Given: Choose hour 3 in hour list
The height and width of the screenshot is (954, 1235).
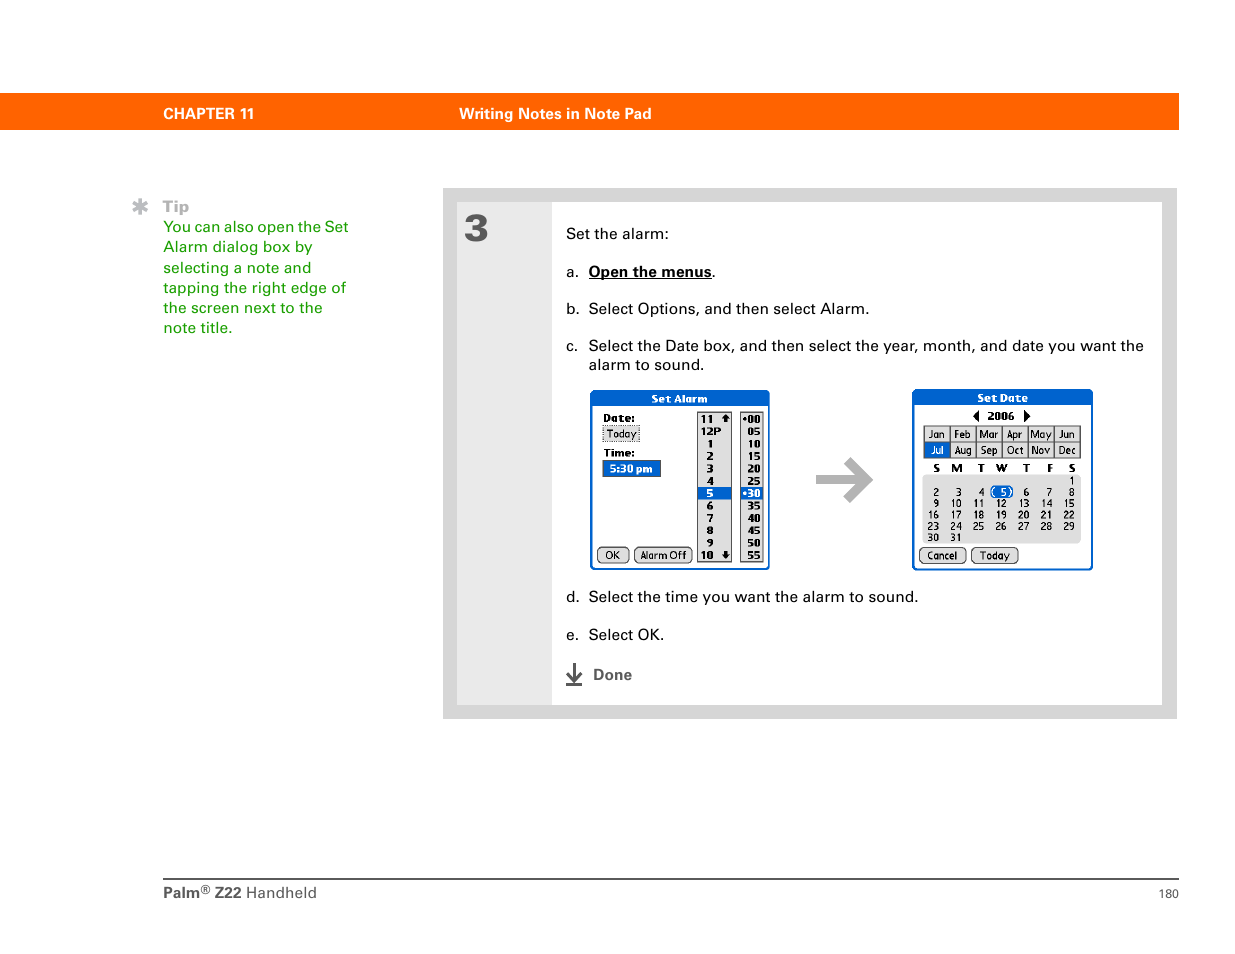Looking at the screenshot, I should (711, 469).
